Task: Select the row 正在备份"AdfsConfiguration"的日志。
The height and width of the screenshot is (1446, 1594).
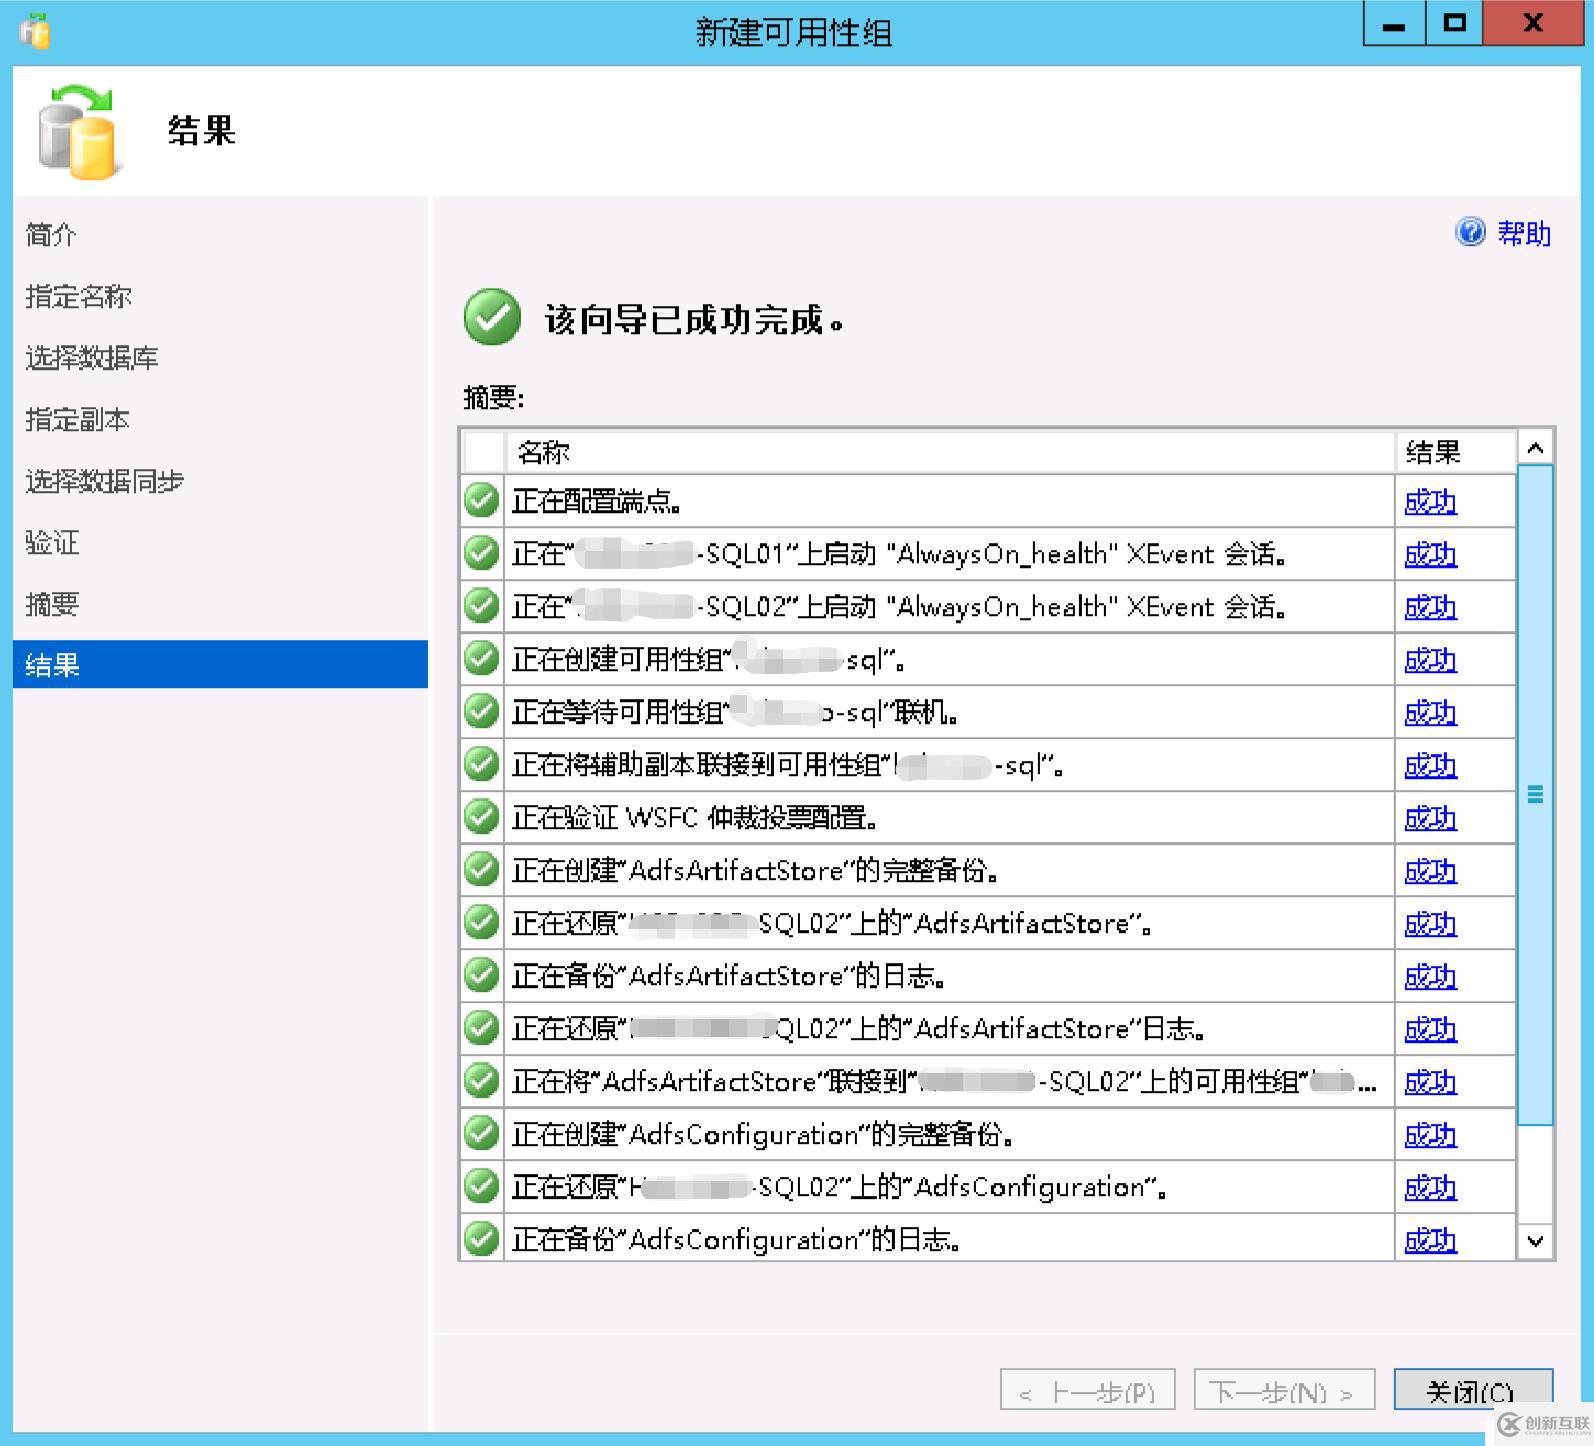Action: coord(988,1239)
